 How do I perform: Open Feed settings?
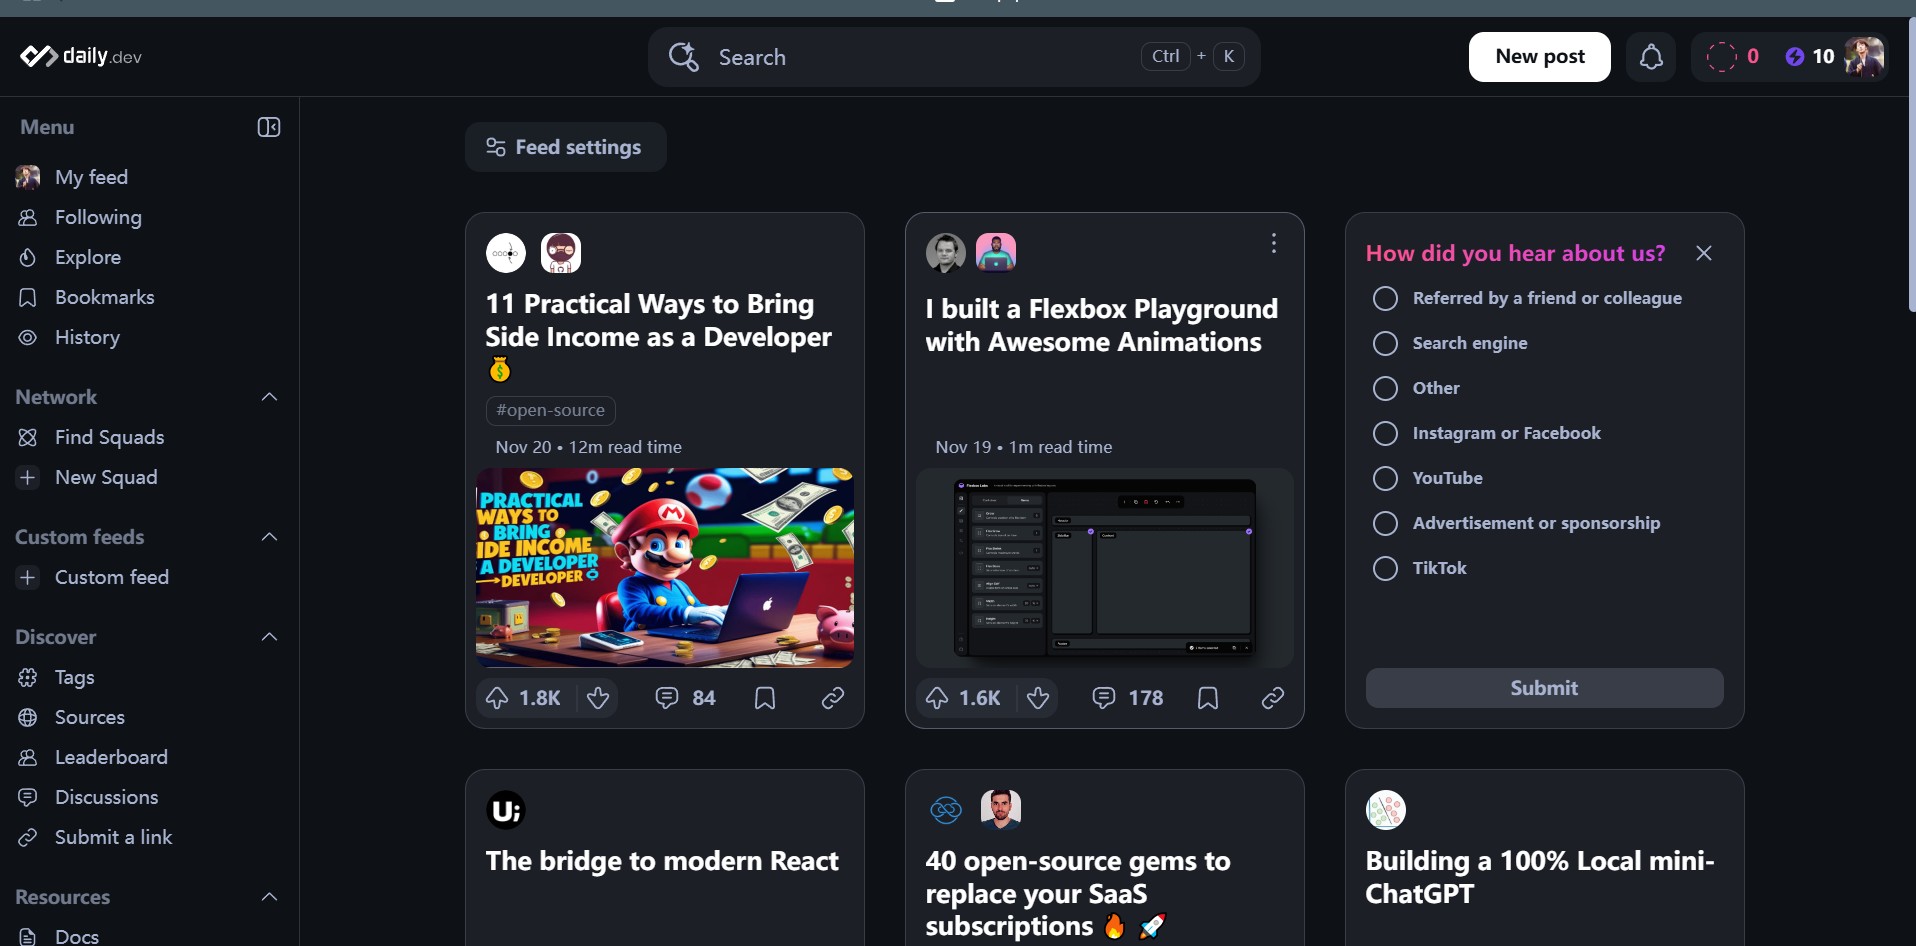coord(565,147)
